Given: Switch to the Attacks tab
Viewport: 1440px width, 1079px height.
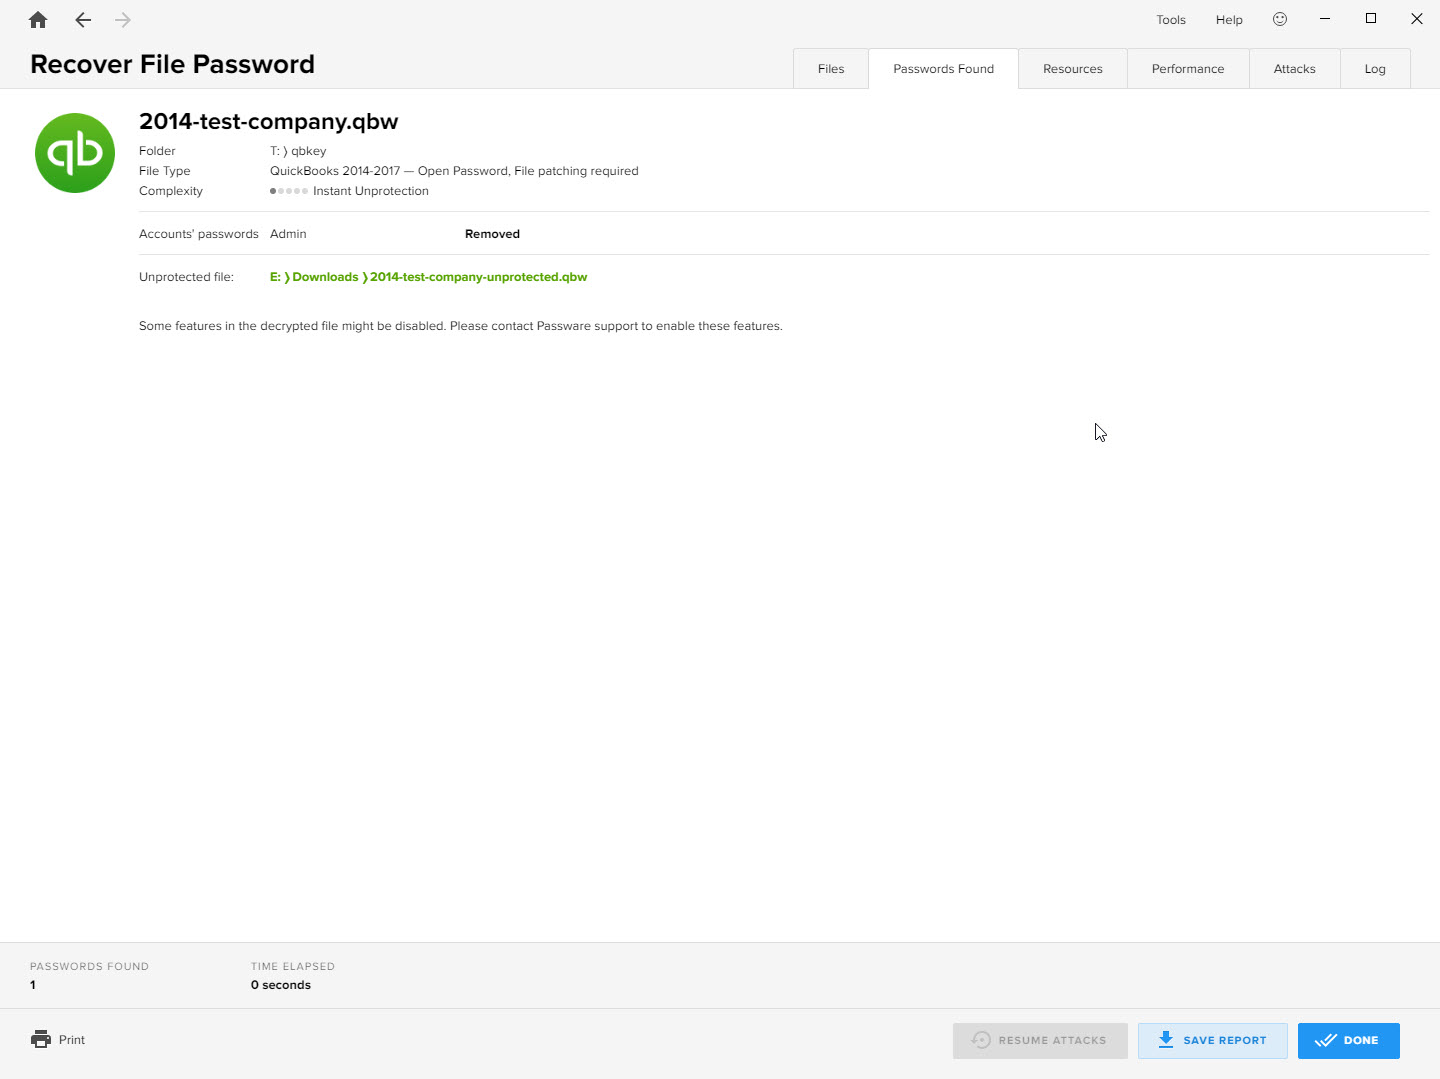Looking at the screenshot, I should pos(1295,69).
